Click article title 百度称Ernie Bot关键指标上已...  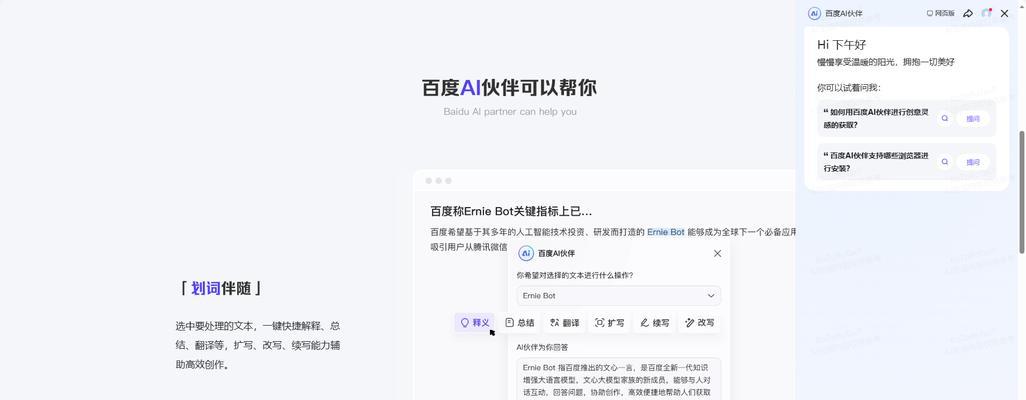(x=511, y=211)
